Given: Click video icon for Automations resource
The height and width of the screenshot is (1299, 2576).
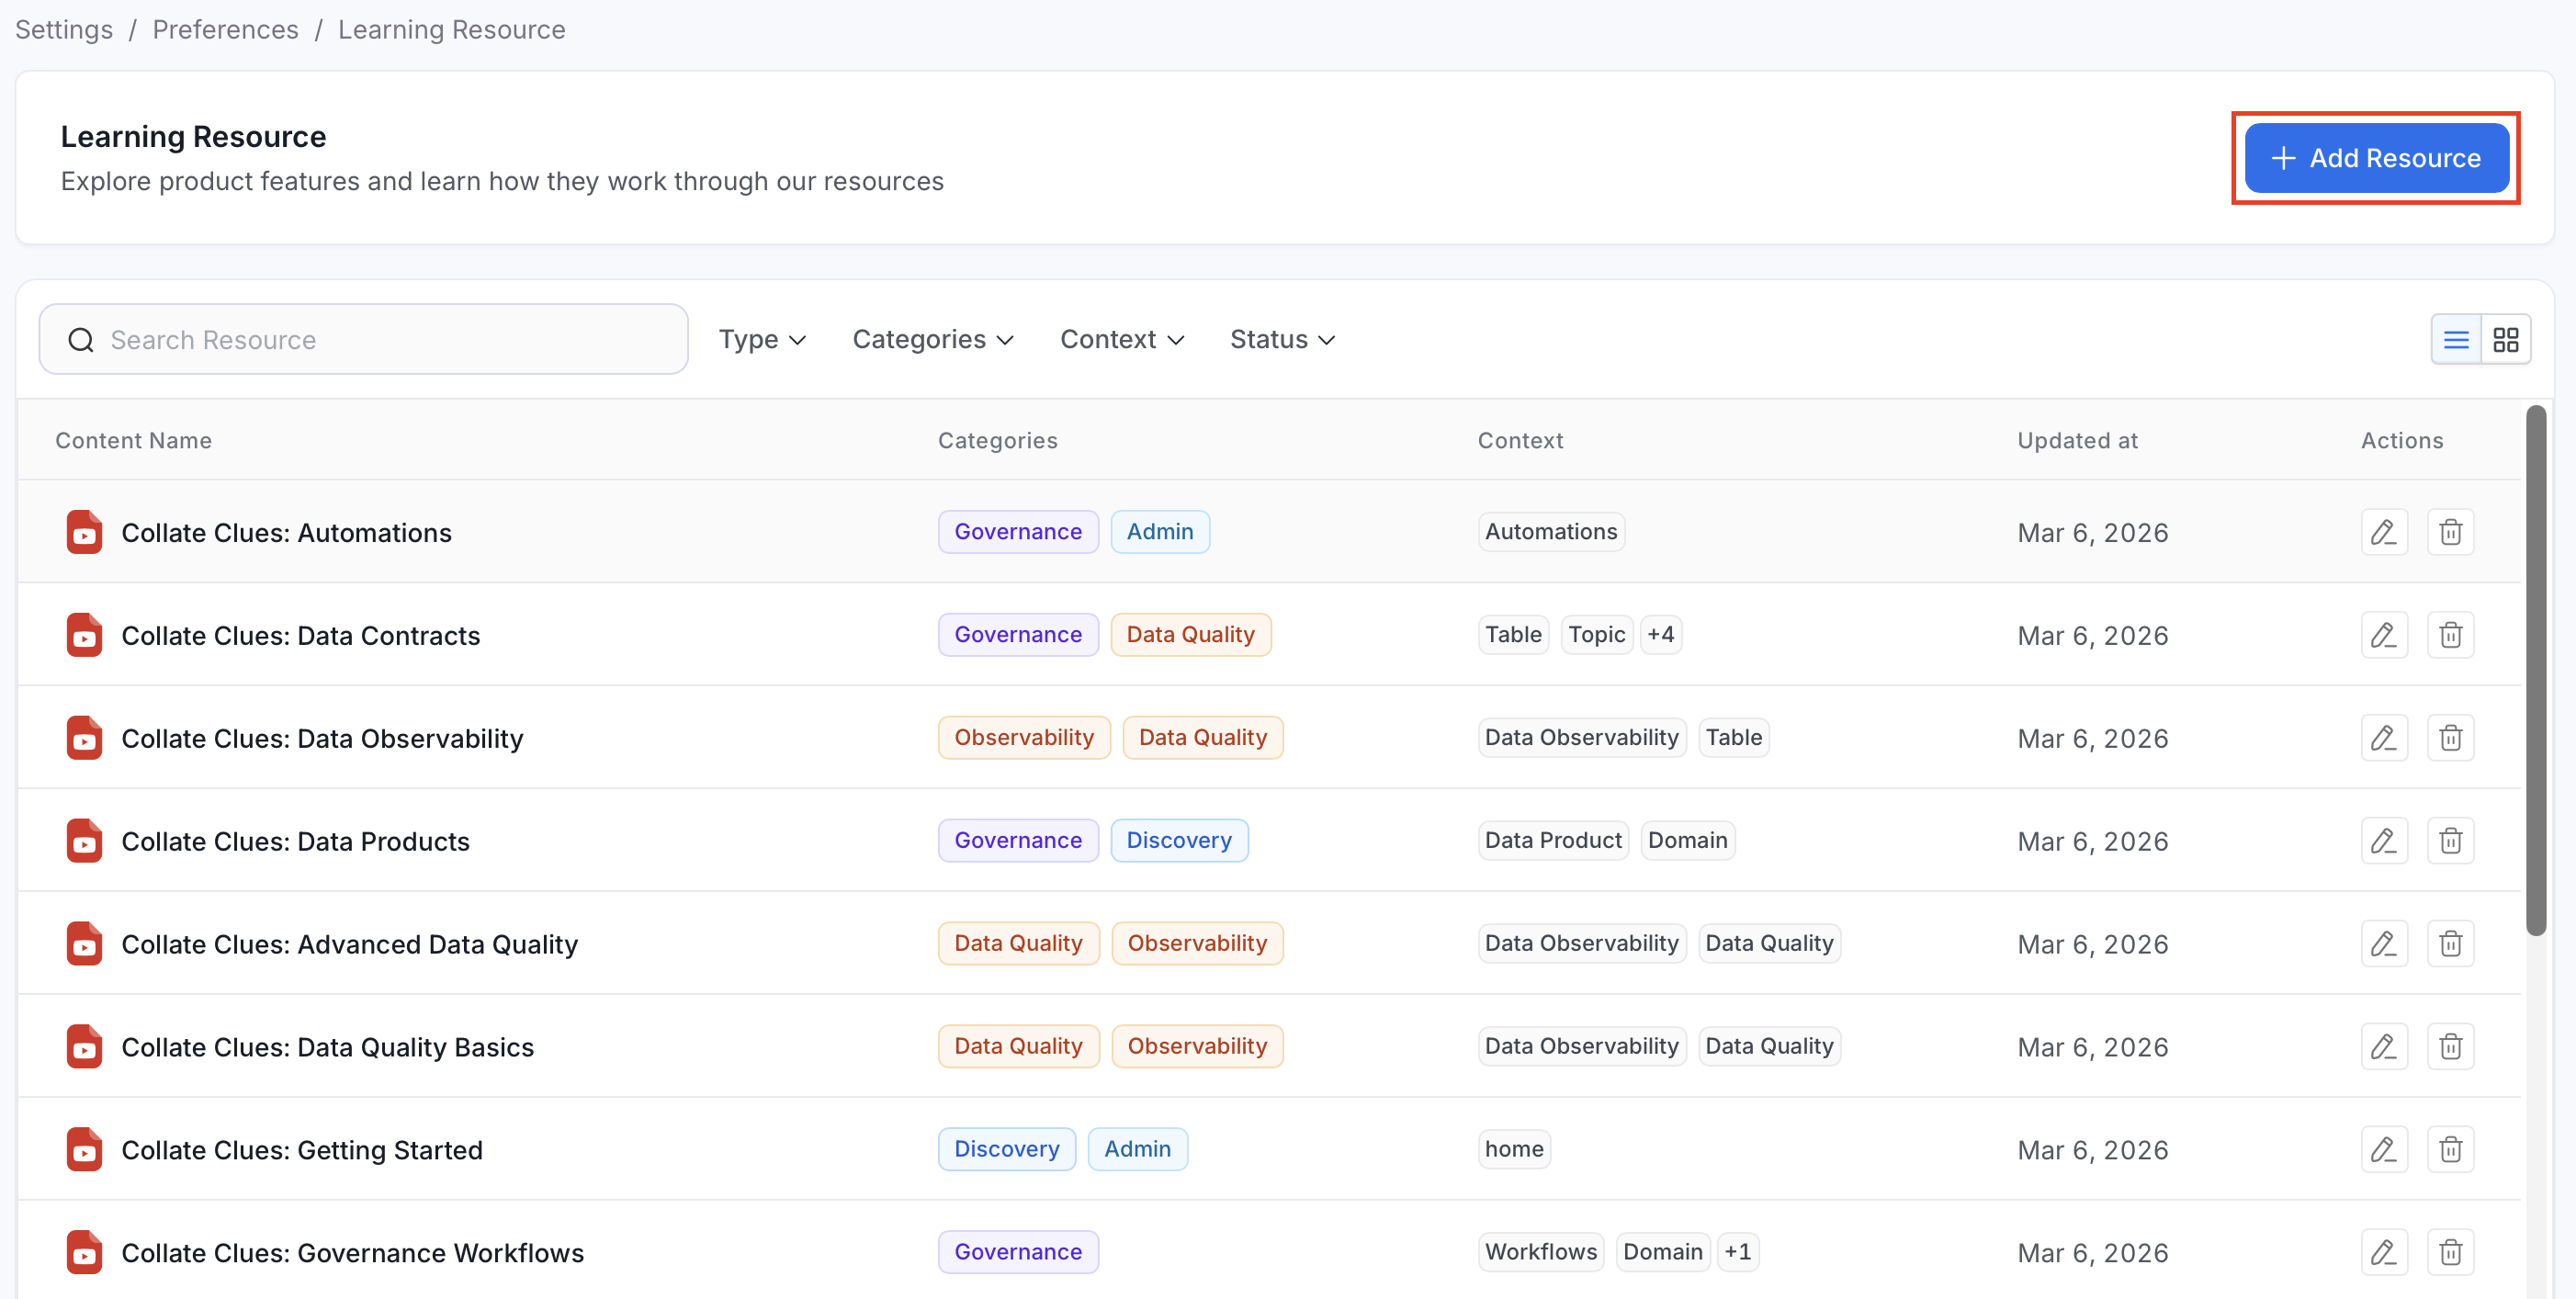Looking at the screenshot, I should pyautogui.click(x=84, y=532).
